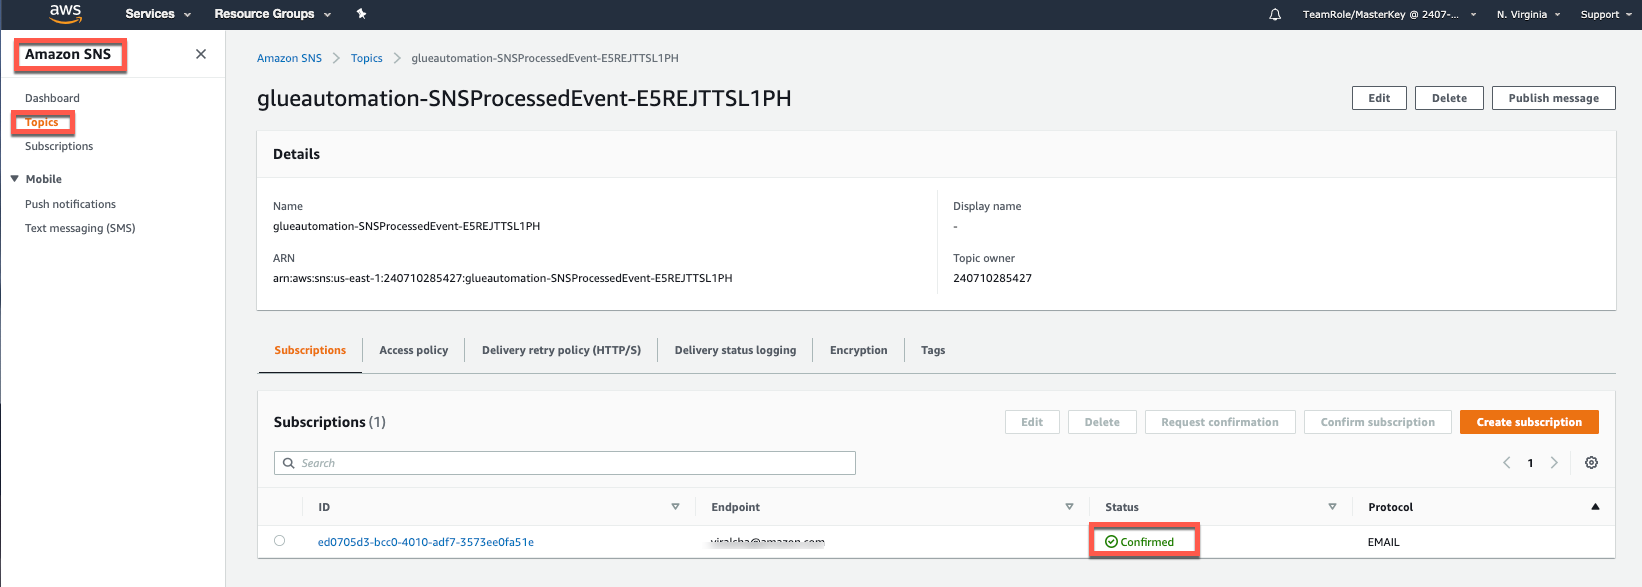The image size is (1642, 587).
Task: Open the Status column filter arrow
Action: tap(1332, 507)
